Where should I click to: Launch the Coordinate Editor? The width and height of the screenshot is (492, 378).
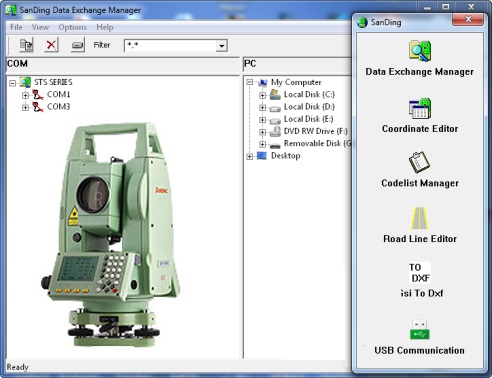420,108
